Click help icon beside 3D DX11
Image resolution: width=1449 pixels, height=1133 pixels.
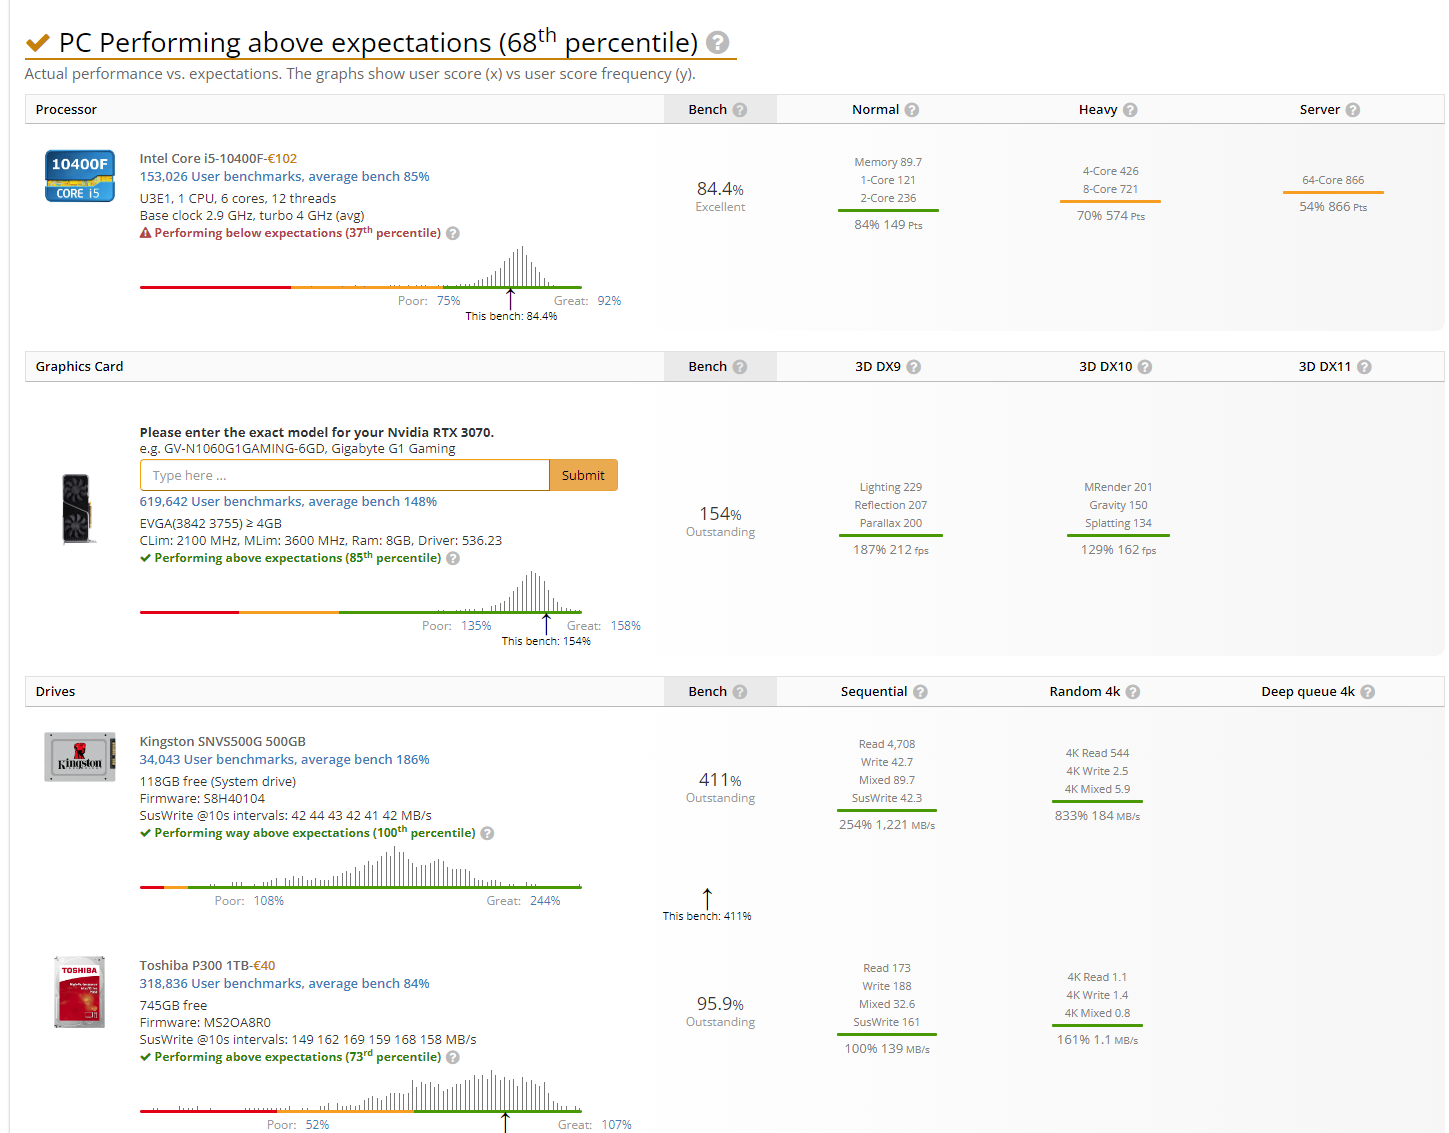pos(1364,367)
